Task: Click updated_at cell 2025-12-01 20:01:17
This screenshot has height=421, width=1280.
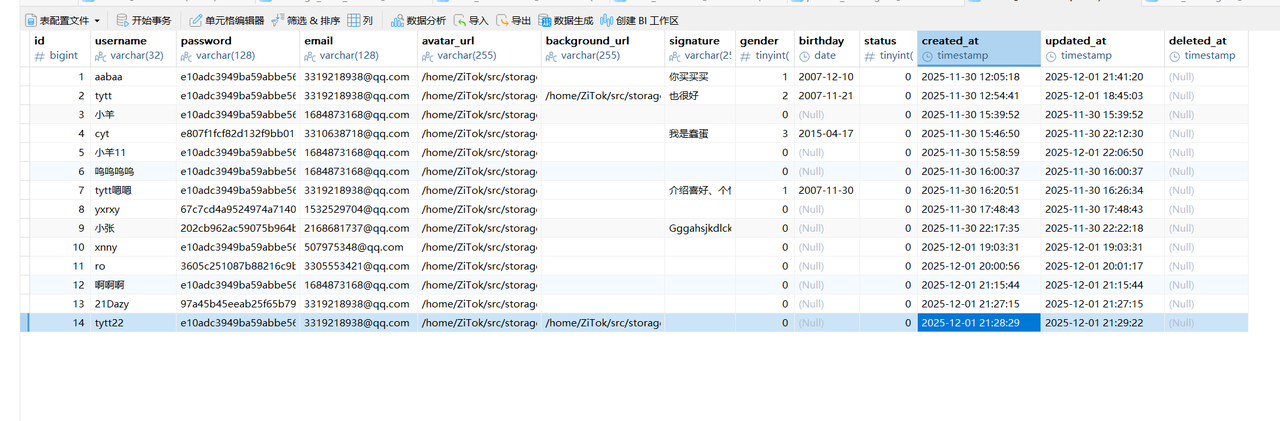Action: tap(1102, 267)
